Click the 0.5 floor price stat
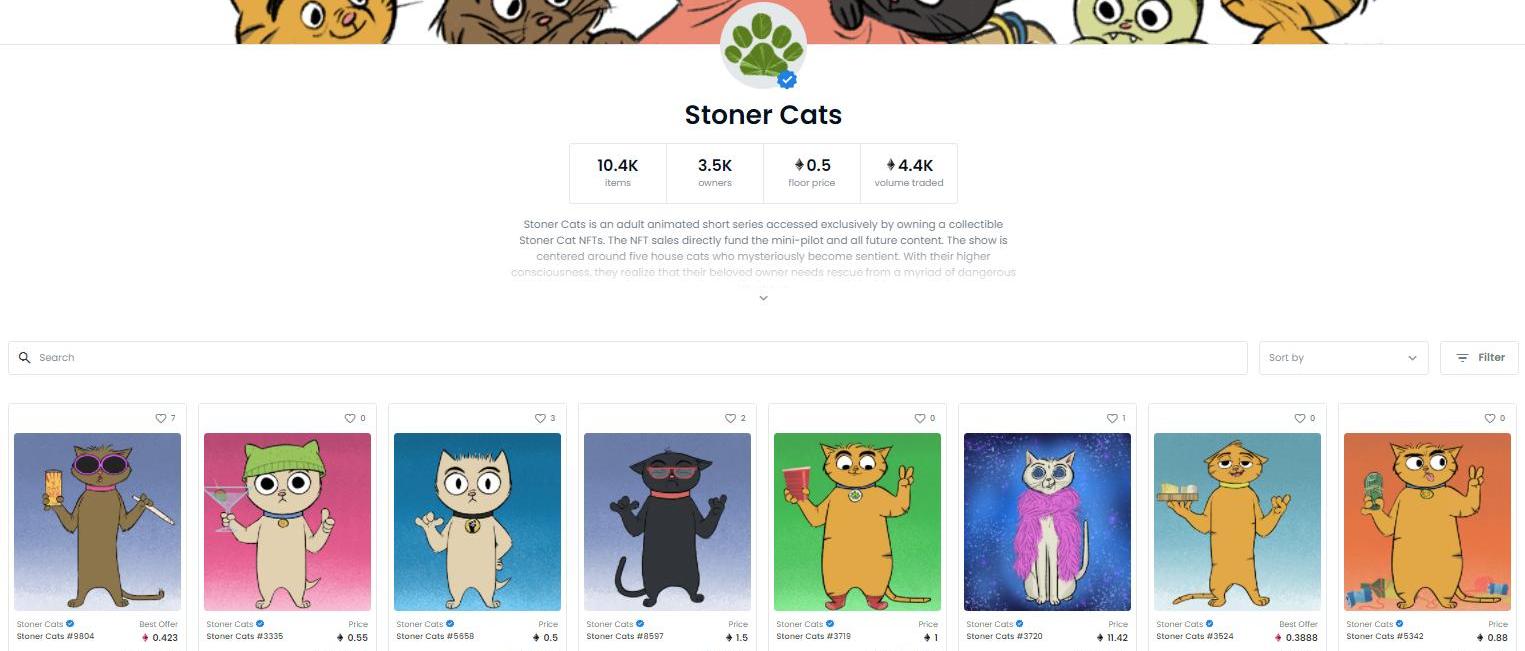Screen dimensions: 1525x651 tap(812, 173)
